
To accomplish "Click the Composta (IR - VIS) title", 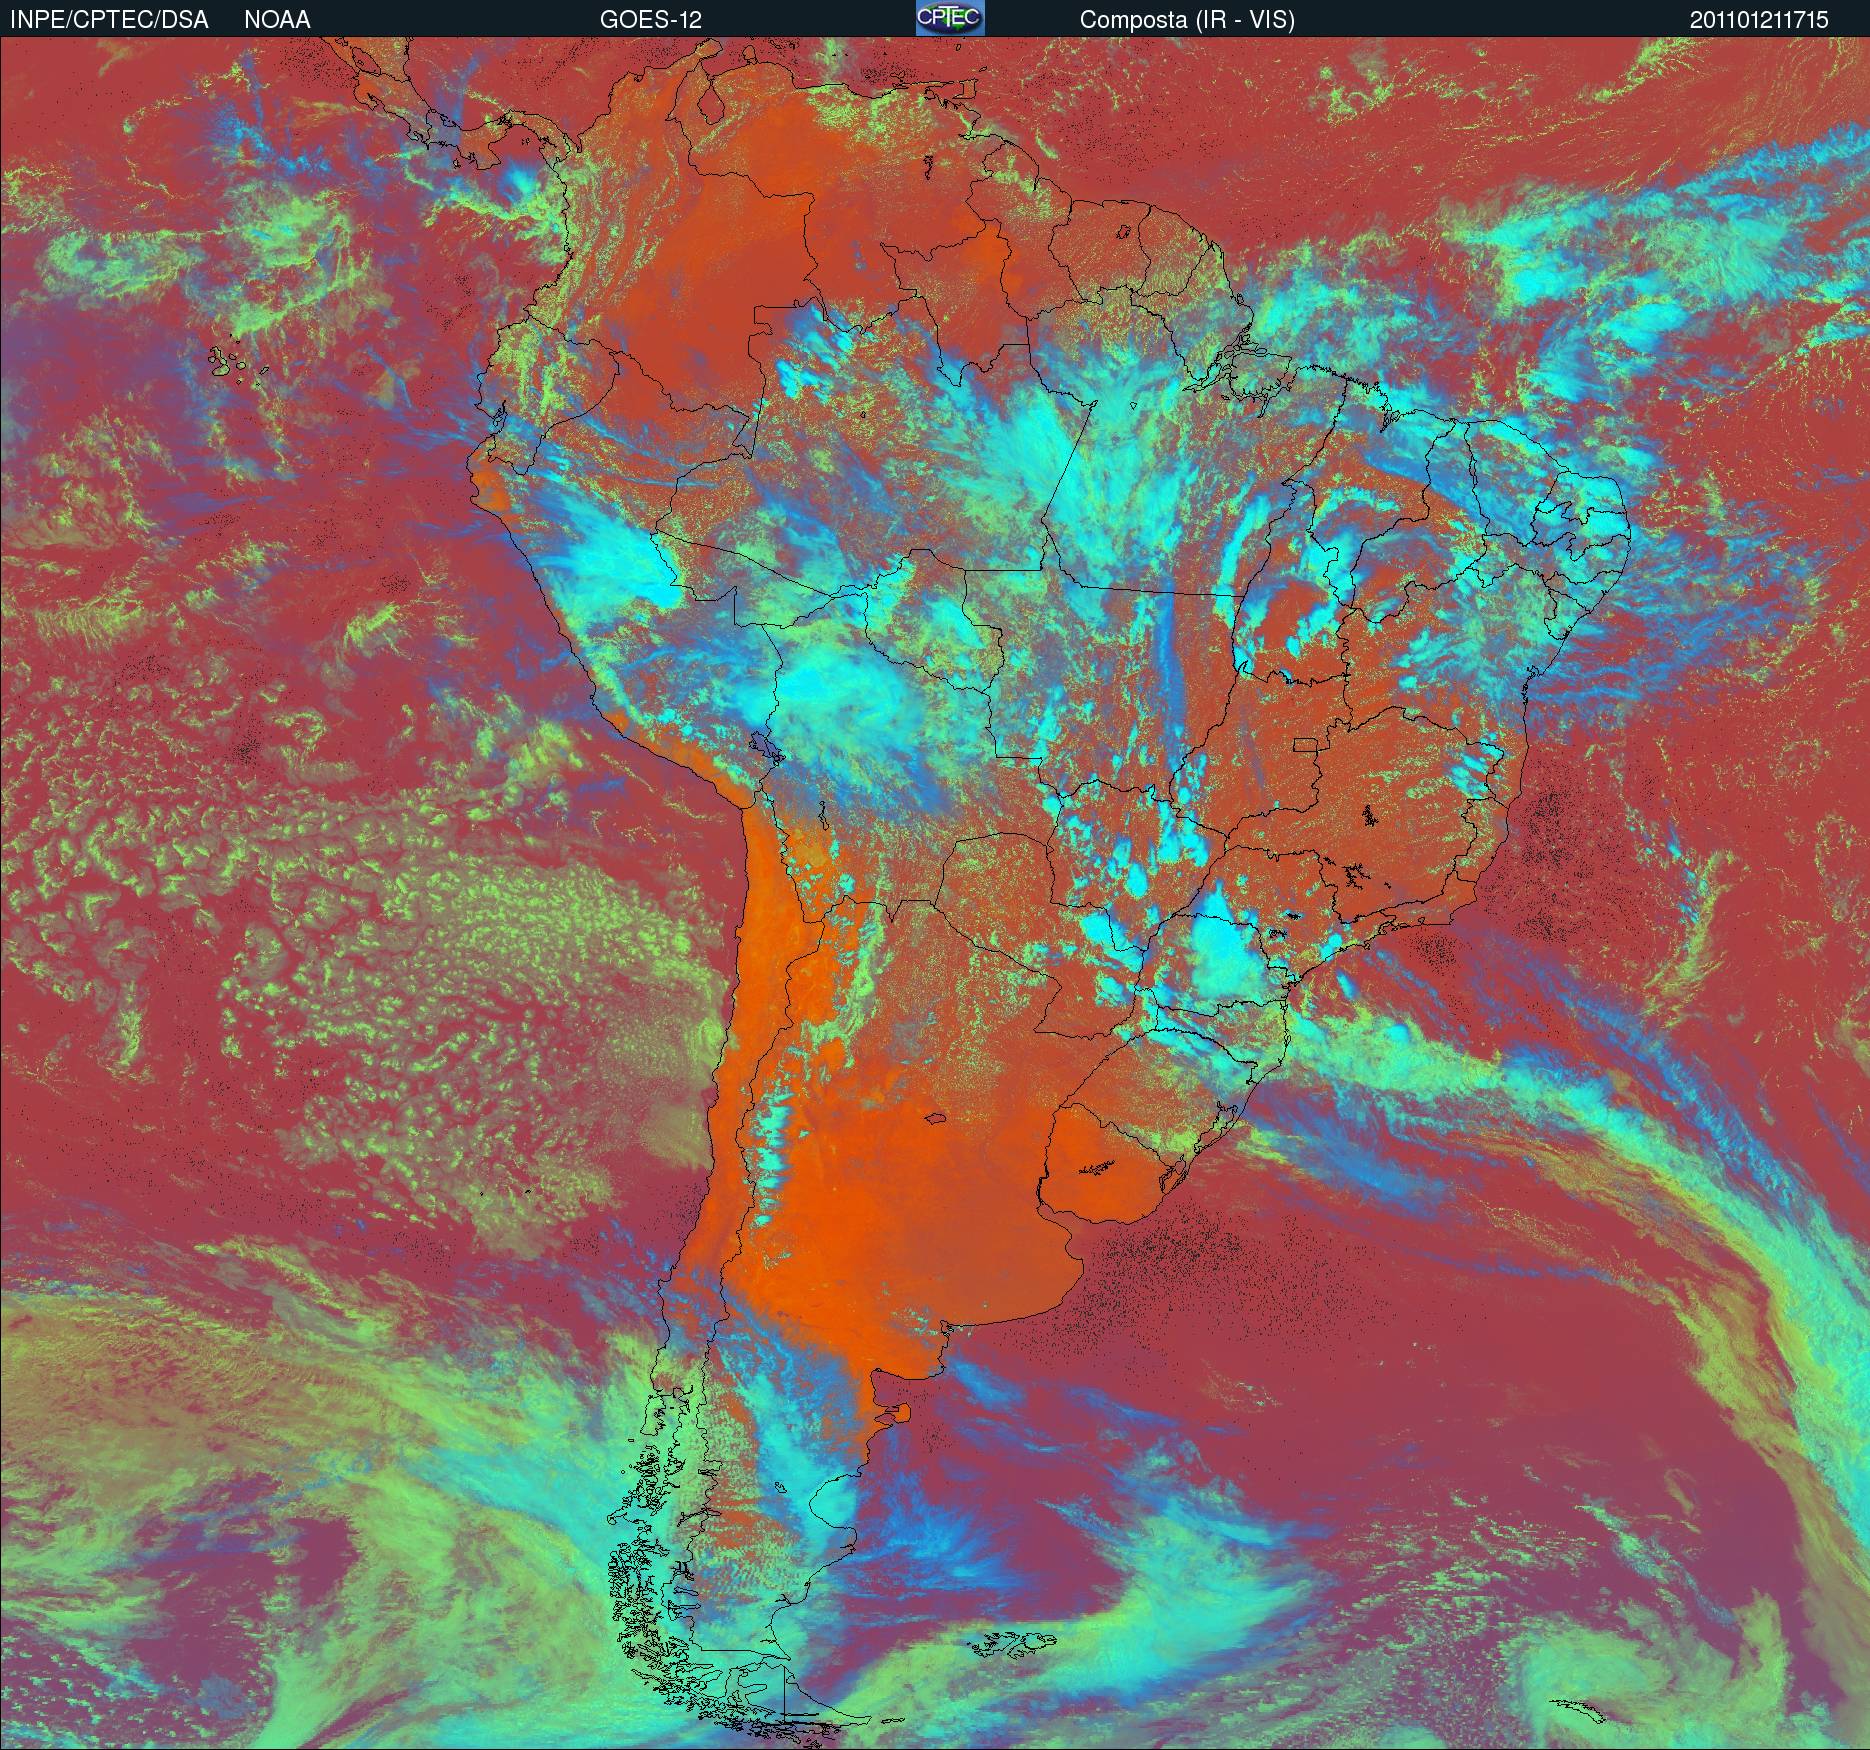I will point(1187,20).
